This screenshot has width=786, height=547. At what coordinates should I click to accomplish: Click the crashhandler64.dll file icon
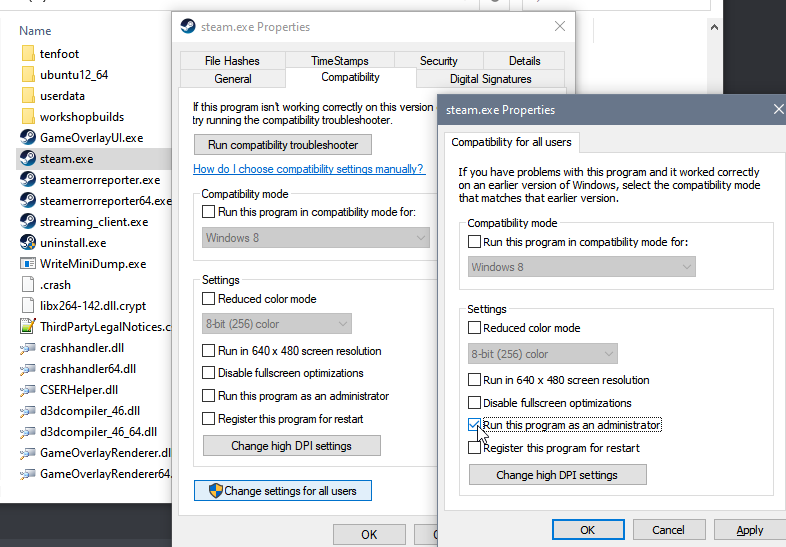click(x=28, y=369)
